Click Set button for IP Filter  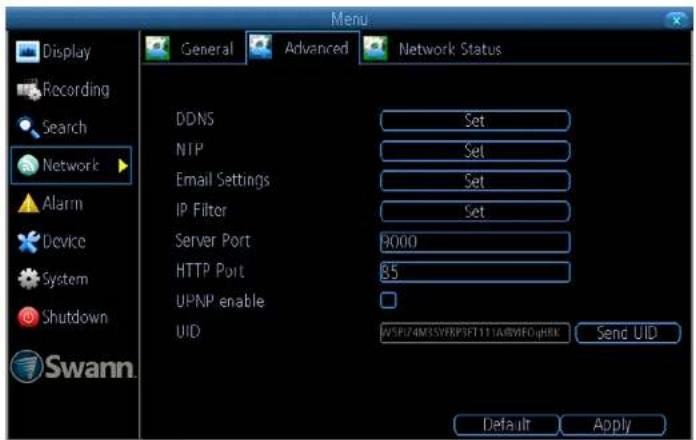[x=475, y=211]
